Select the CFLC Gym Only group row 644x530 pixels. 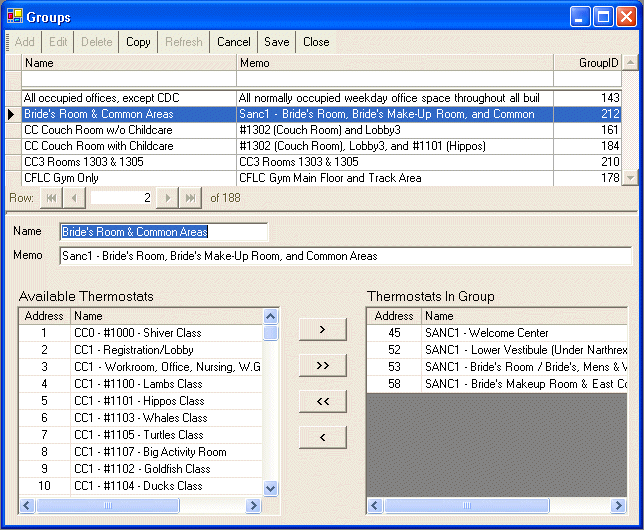(130, 178)
